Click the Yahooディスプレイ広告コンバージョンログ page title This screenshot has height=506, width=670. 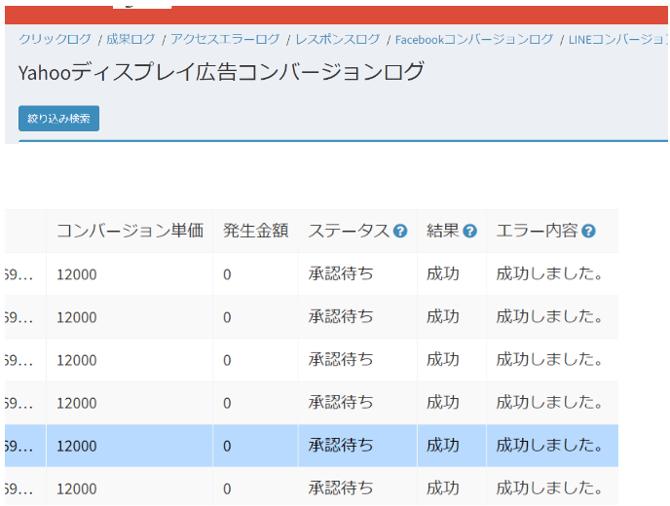(x=221, y=72)
